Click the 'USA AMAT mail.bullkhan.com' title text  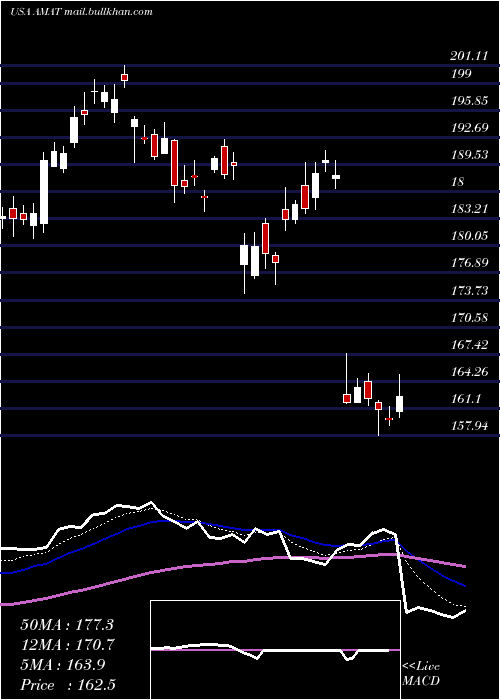tap(81, 12)
